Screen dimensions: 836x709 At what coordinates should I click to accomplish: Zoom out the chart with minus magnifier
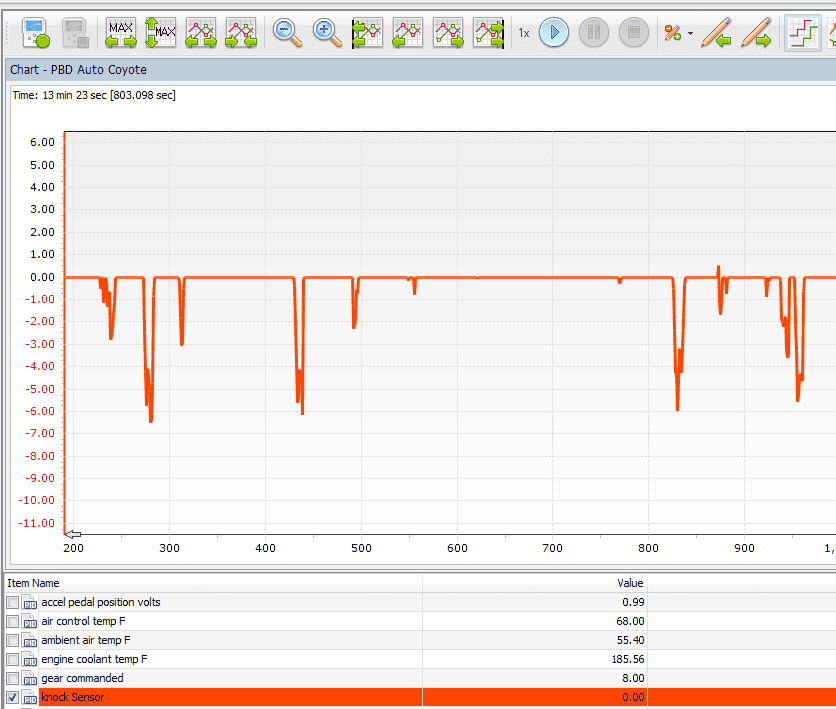[x=287, y=33]
